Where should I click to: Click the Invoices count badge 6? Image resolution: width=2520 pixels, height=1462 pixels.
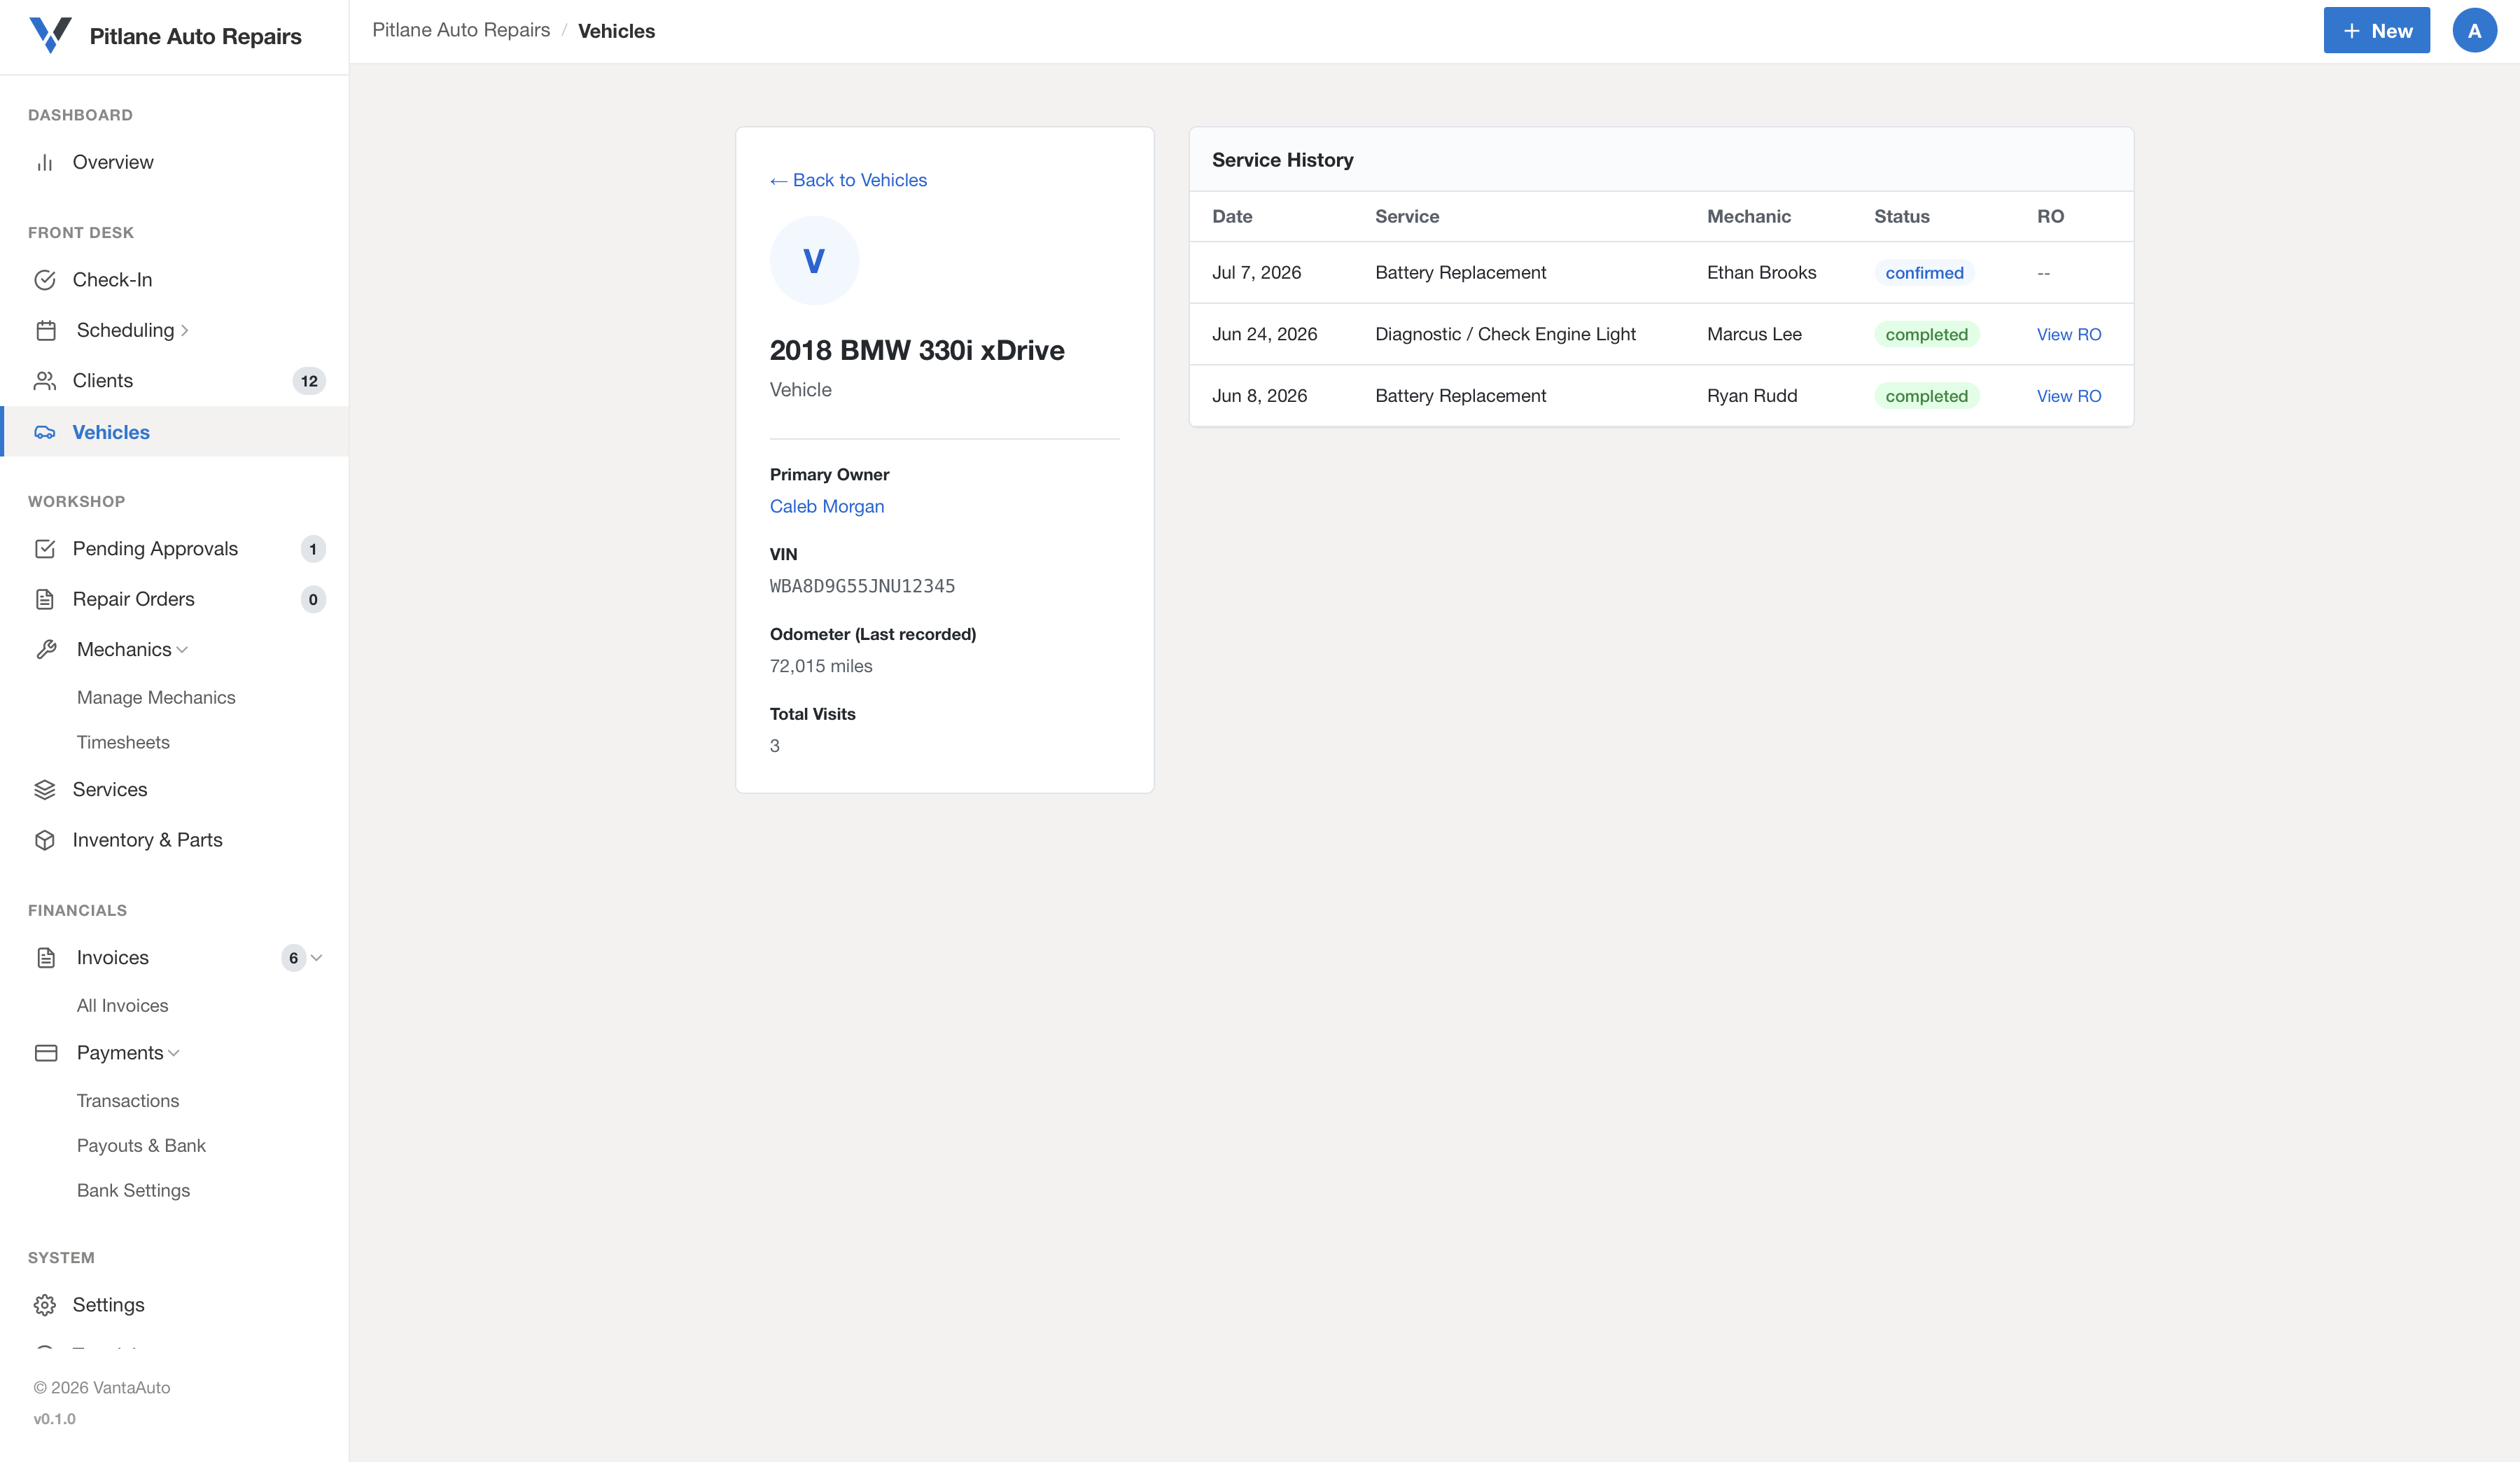pos(293,958)
